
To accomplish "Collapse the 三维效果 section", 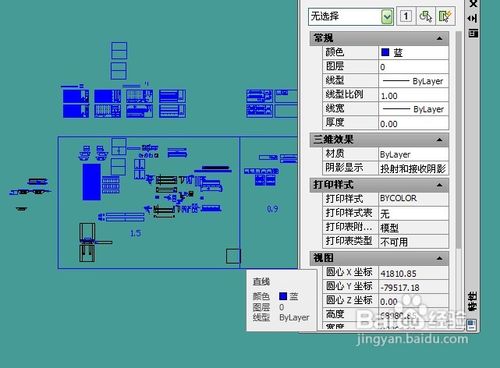I will point(440,140).
